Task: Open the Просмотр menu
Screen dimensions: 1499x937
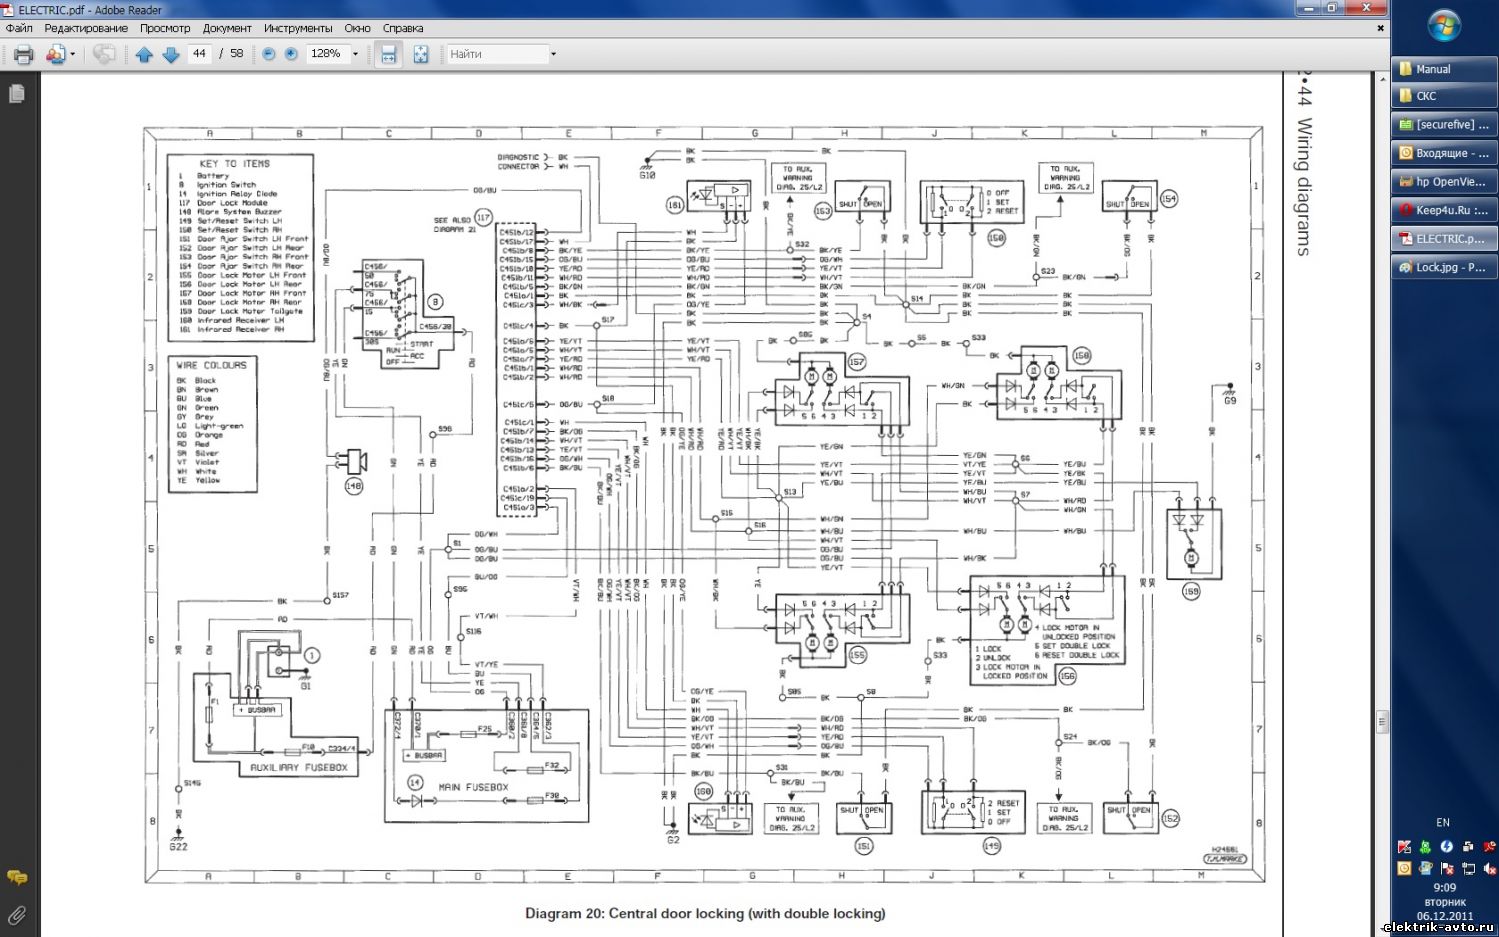Action: pyautogui.click(x=165, y=28)
